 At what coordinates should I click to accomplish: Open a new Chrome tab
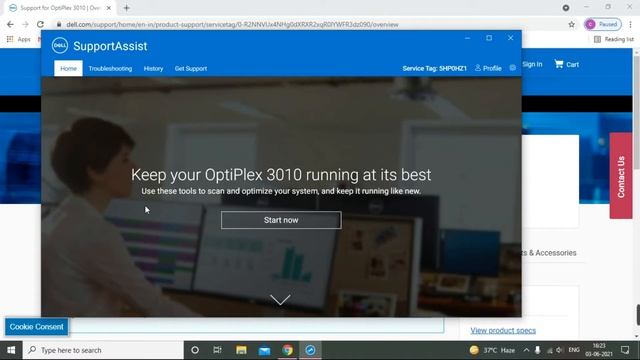point(127,8)
